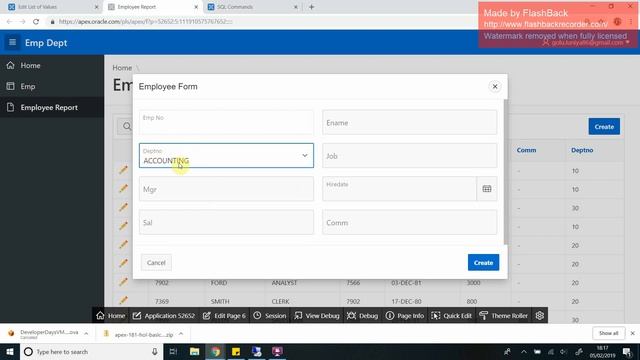Click Home breadcrumb link
The width and height of the screenshot is (640, 360).
tap(122, 68)
